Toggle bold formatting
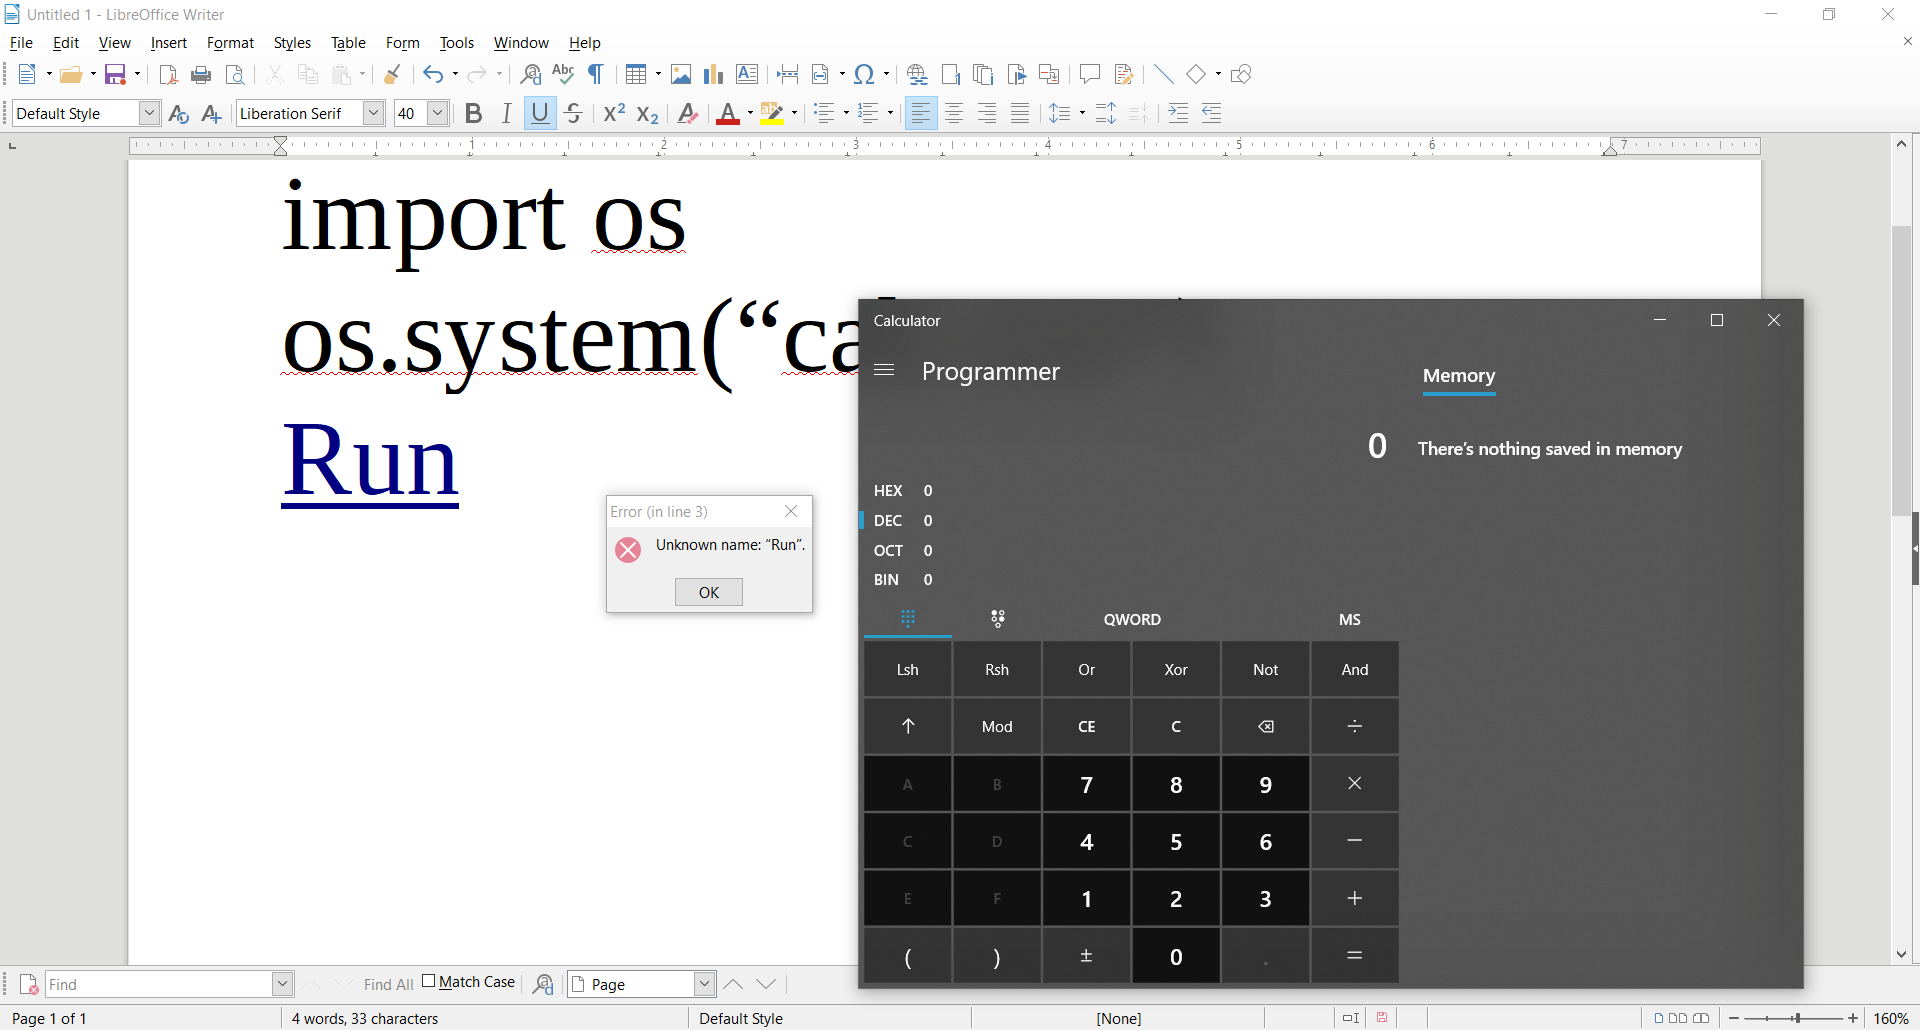 click(x=473, y=113)
